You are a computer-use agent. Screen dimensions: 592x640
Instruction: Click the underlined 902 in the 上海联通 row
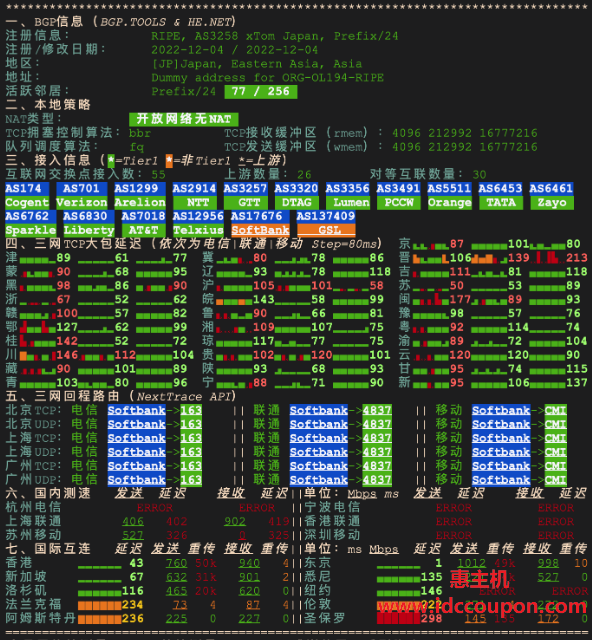pyautogui.click(x=235, y=522)
